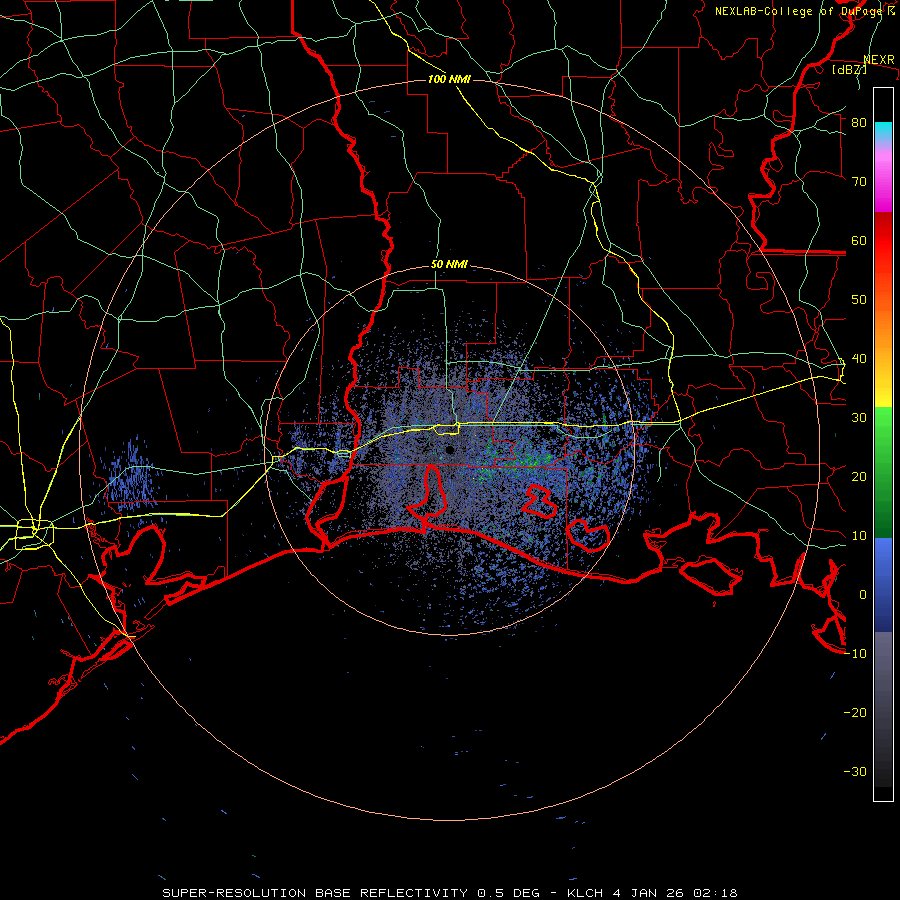Click the green band of the color scale

pyautogui.click(x=883, y=472)
